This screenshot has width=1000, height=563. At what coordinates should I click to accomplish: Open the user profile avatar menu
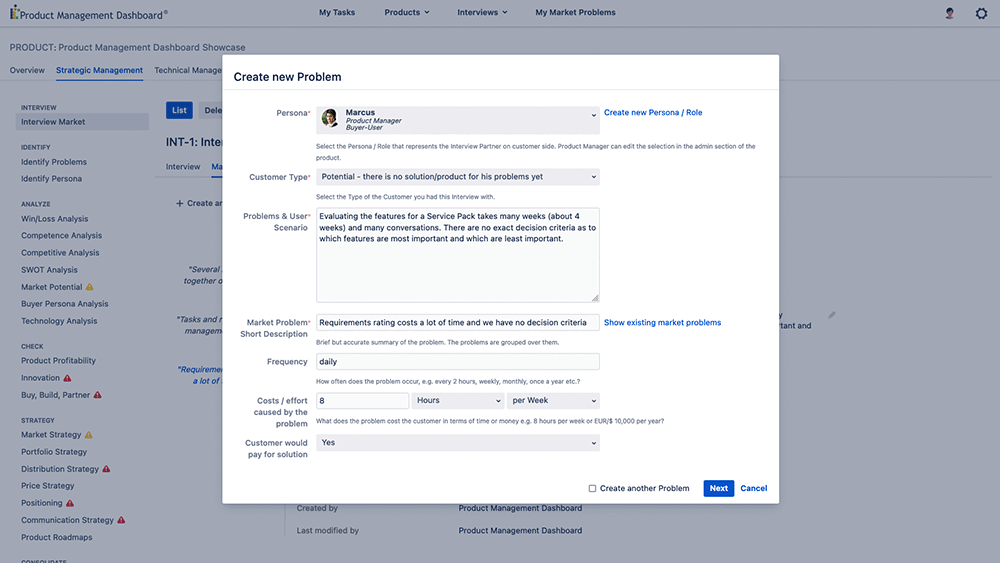pyautogui.click(x=950, y=13)
